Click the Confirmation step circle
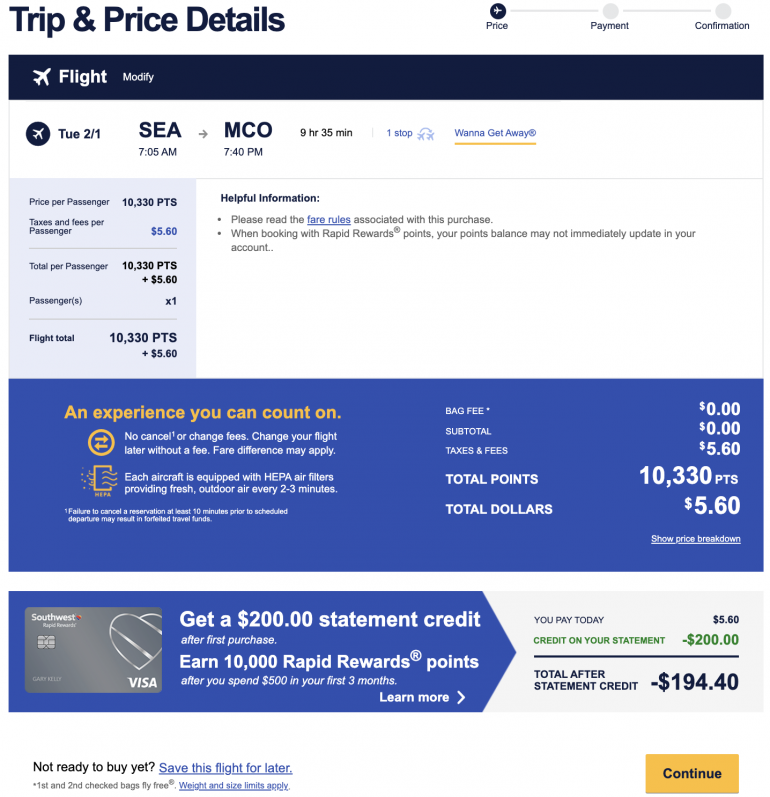770x797 pixels. tap(721, 10)
